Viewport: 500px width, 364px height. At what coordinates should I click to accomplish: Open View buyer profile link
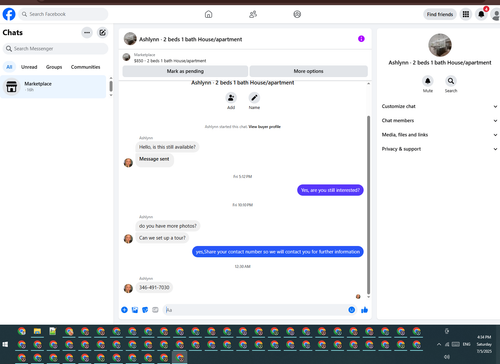(265, 127)
